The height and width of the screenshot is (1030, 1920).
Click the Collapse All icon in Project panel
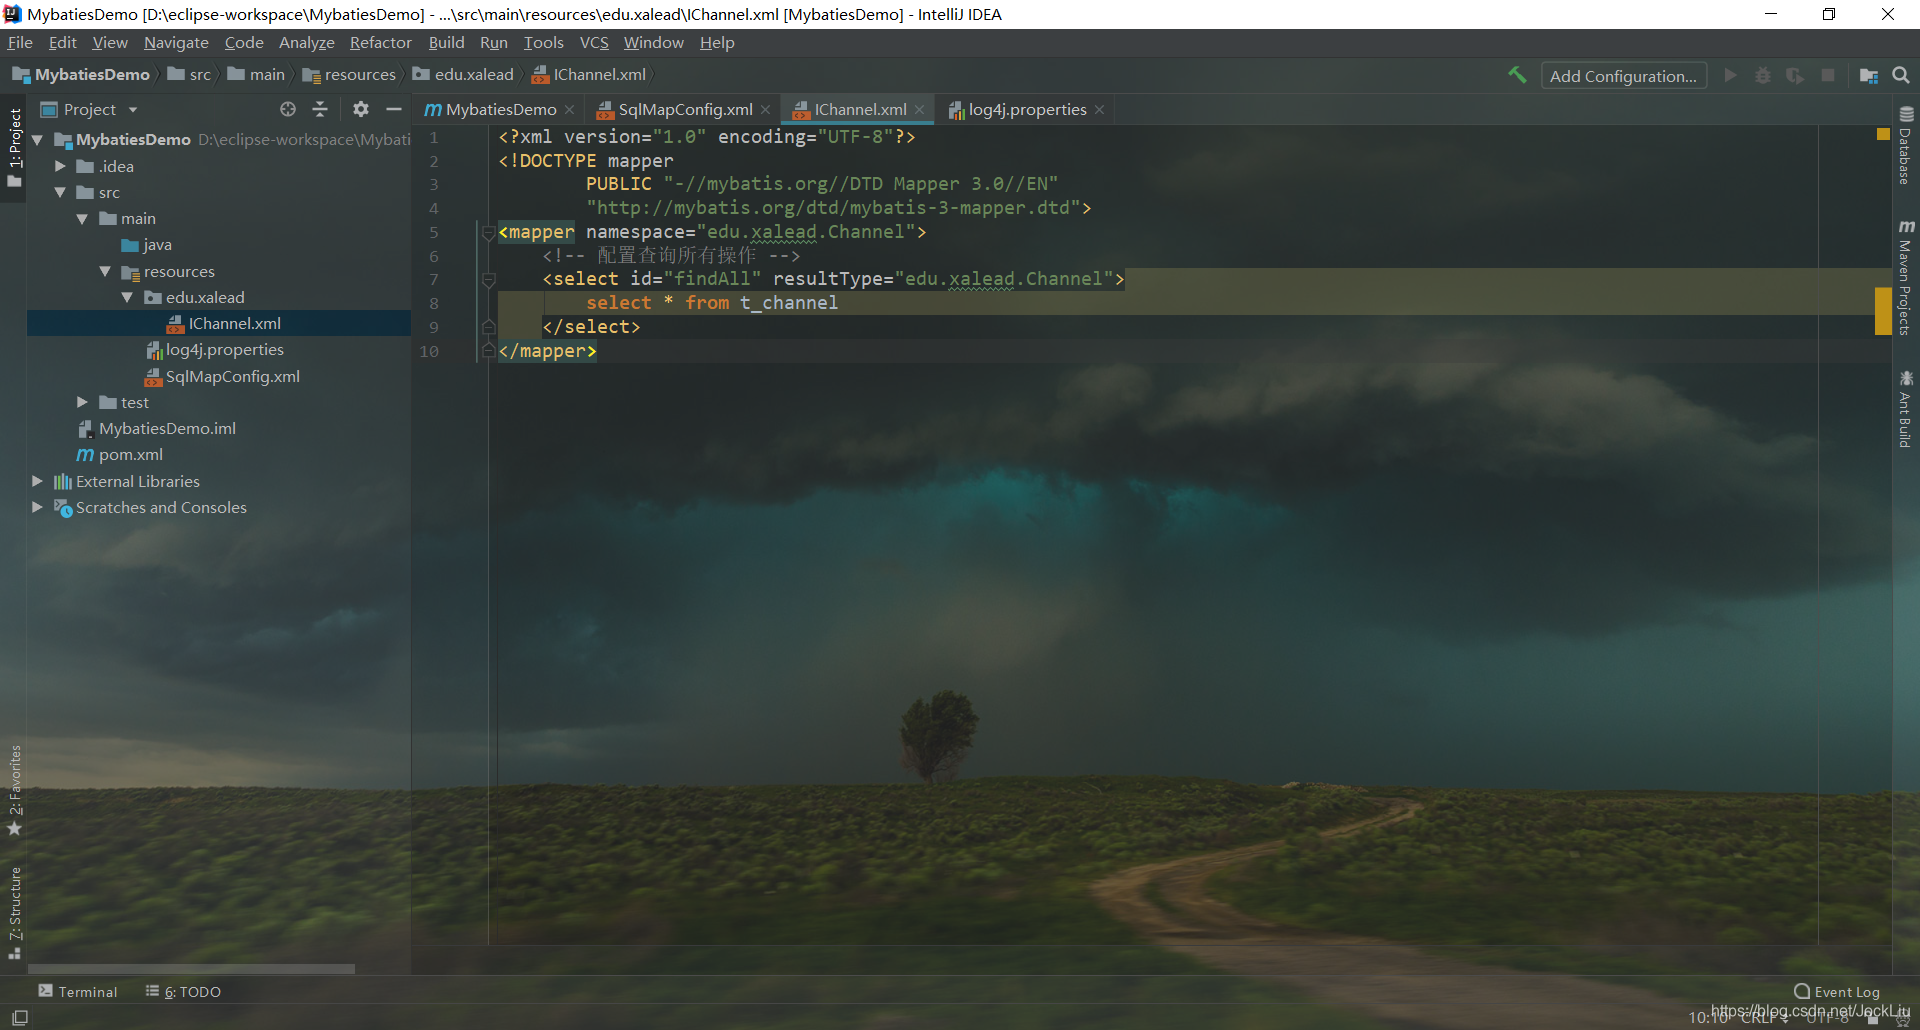pyautogui.click(x=320, y=109)
